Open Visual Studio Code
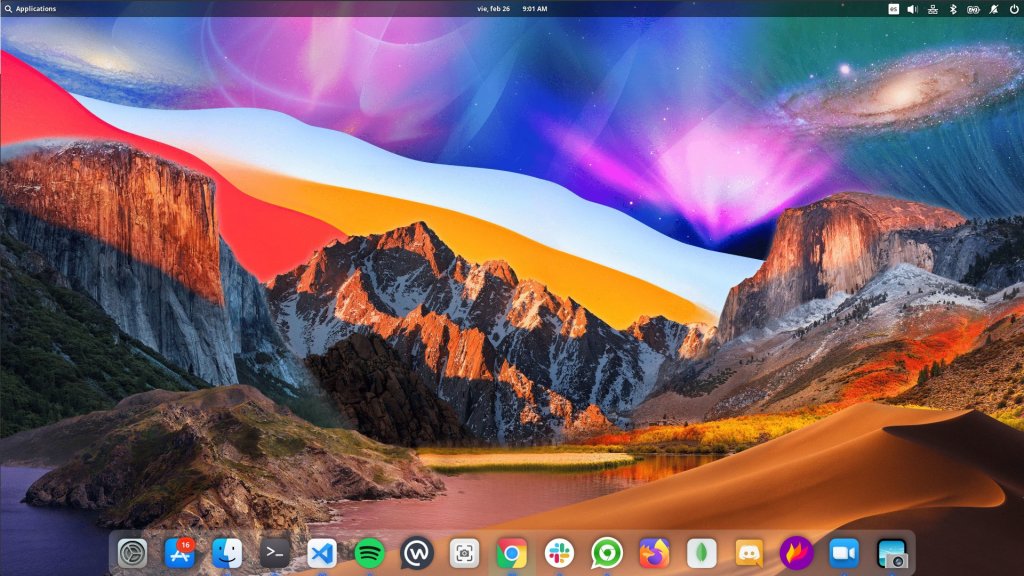 pyautogui.click(x=322, y=553)
